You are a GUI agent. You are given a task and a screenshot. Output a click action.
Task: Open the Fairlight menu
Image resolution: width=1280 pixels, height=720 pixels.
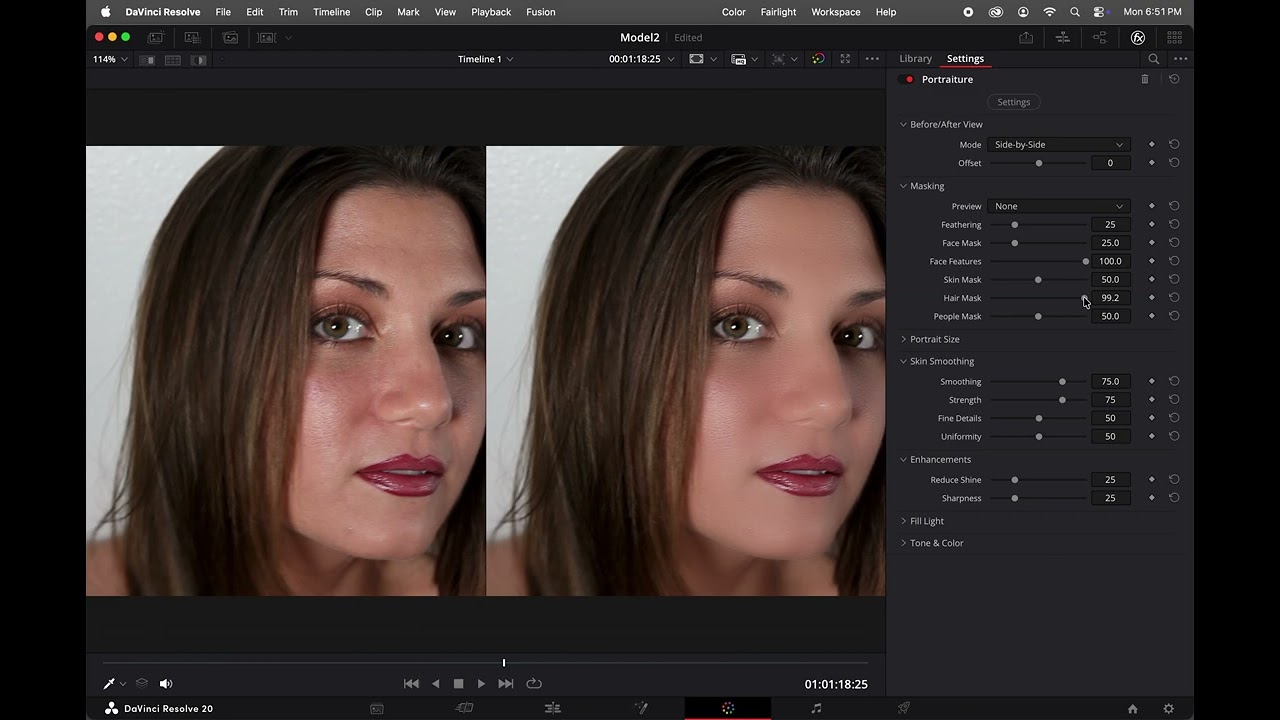coord(778,12)
